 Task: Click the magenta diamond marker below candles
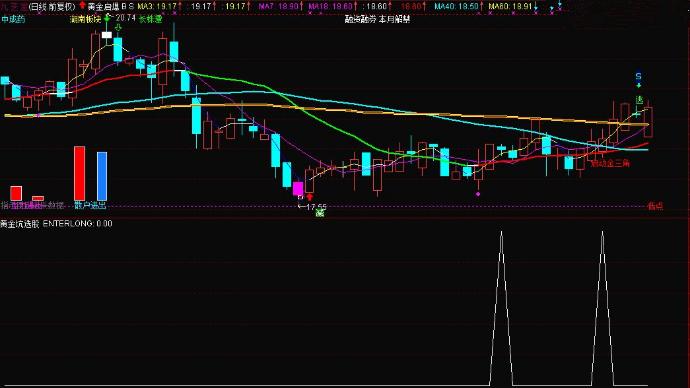click(478, 194)
